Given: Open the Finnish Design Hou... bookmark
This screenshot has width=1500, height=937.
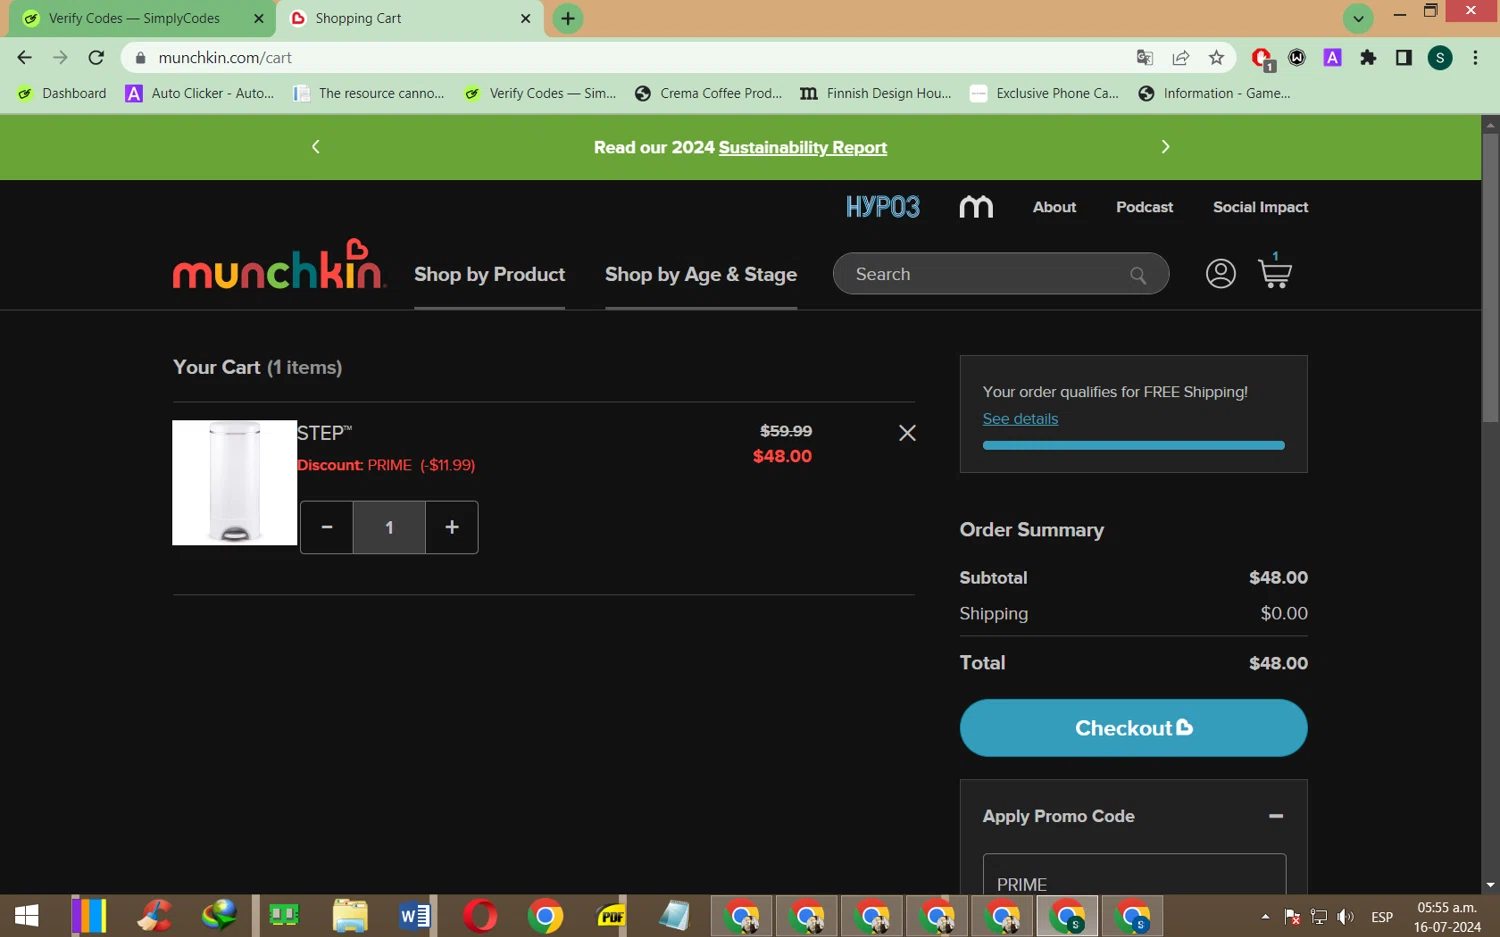Looking at the screenshot, I should point(876,93).
